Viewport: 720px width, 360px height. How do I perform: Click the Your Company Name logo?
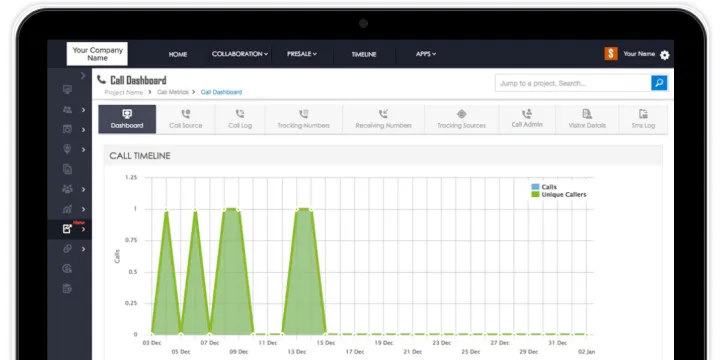[x=97, y=54]
